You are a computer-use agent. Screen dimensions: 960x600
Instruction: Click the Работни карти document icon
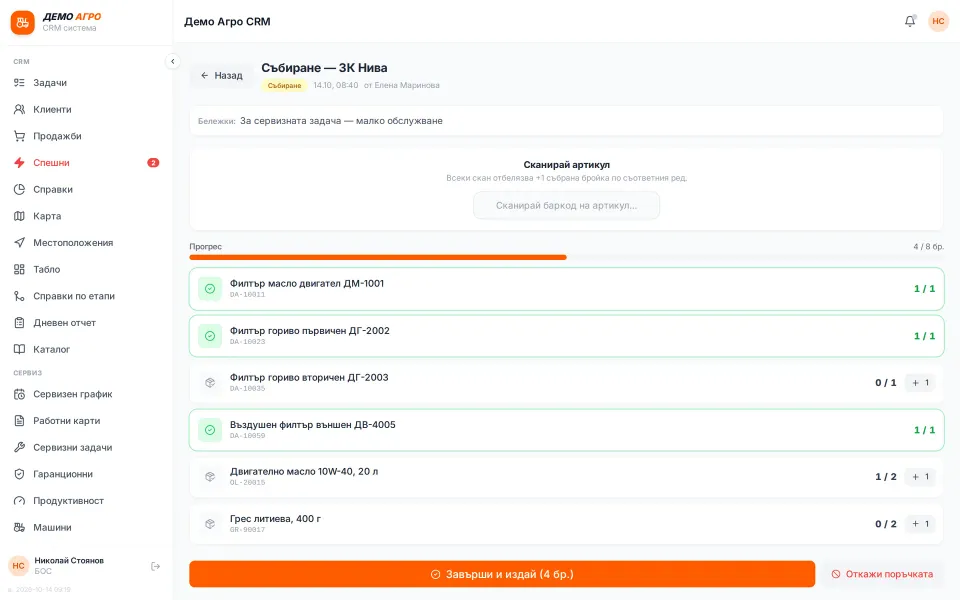click(x=20, y=421)
